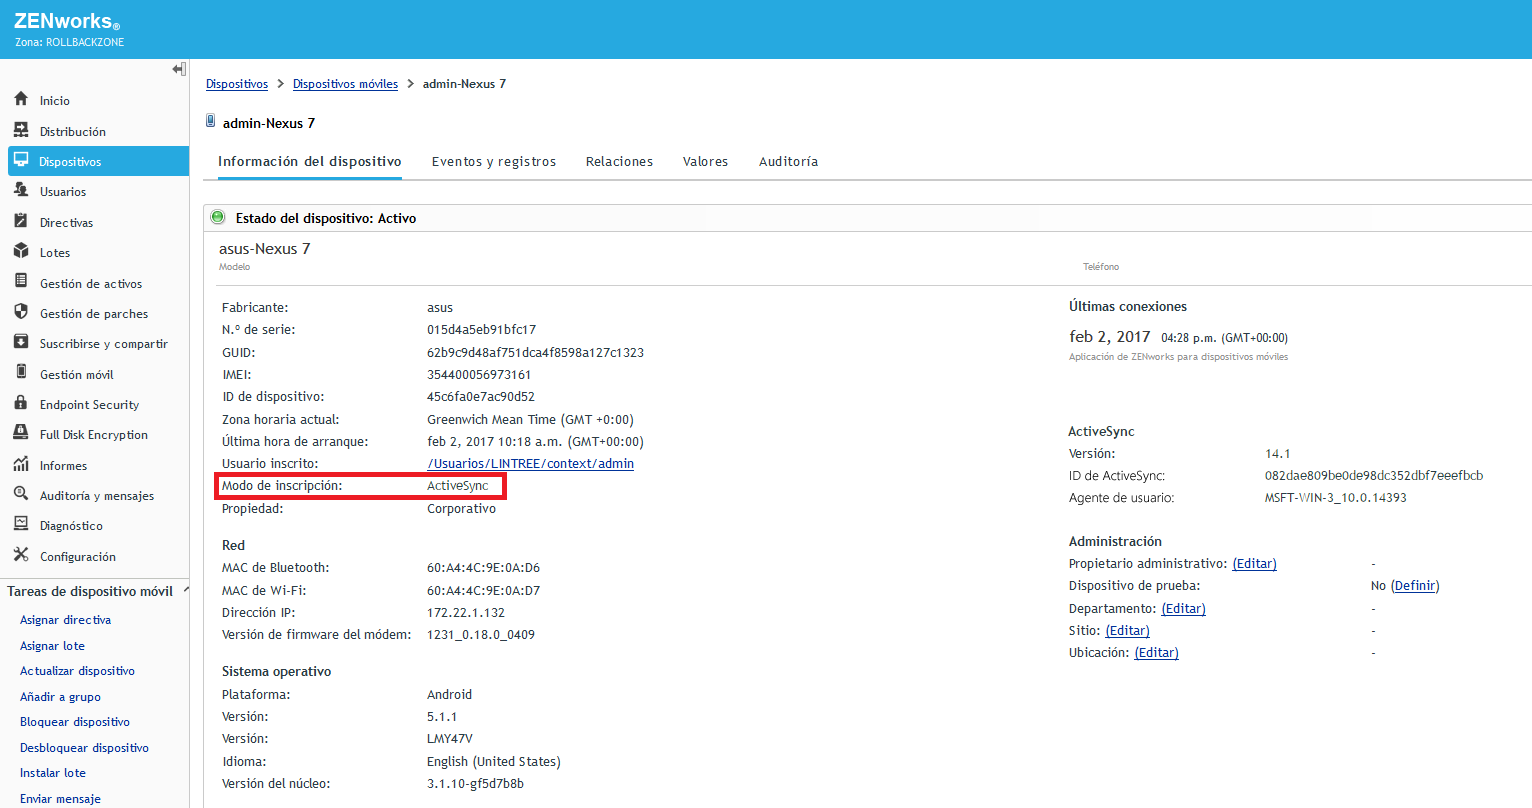The height and width of the screenshot is (808, 1532).
Task: Click the Suscribirse y compartir icon
Action: coord(21,343)
